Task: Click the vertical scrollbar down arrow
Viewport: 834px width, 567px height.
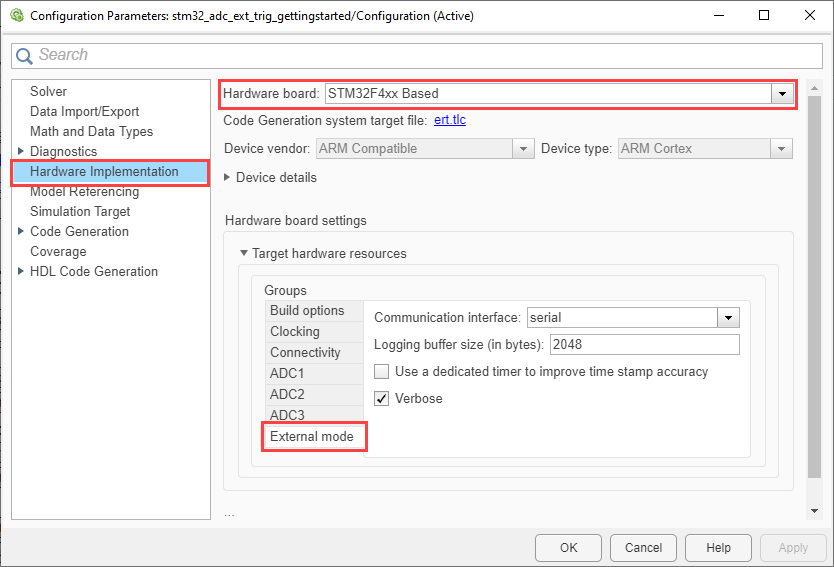Action: pyautogui.click(x=815, y=511)
